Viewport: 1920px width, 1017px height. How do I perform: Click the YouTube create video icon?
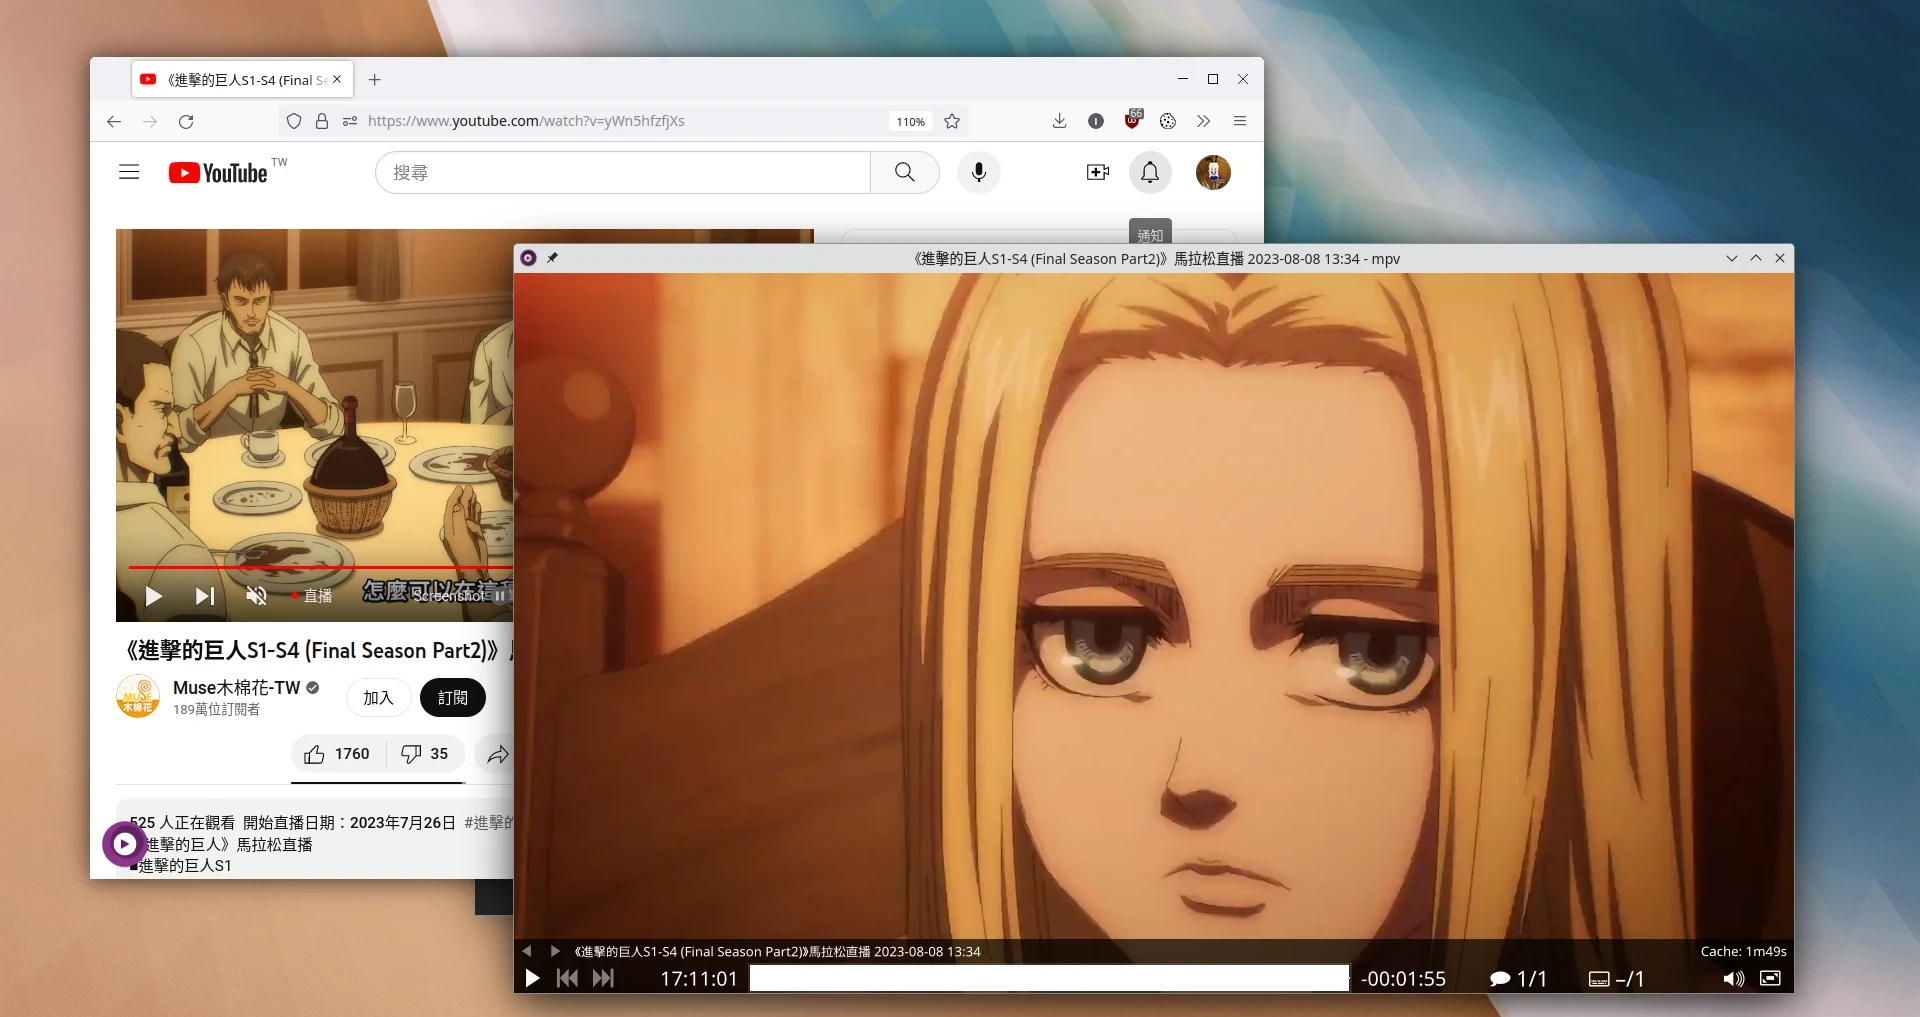[x=1097, y=172]
